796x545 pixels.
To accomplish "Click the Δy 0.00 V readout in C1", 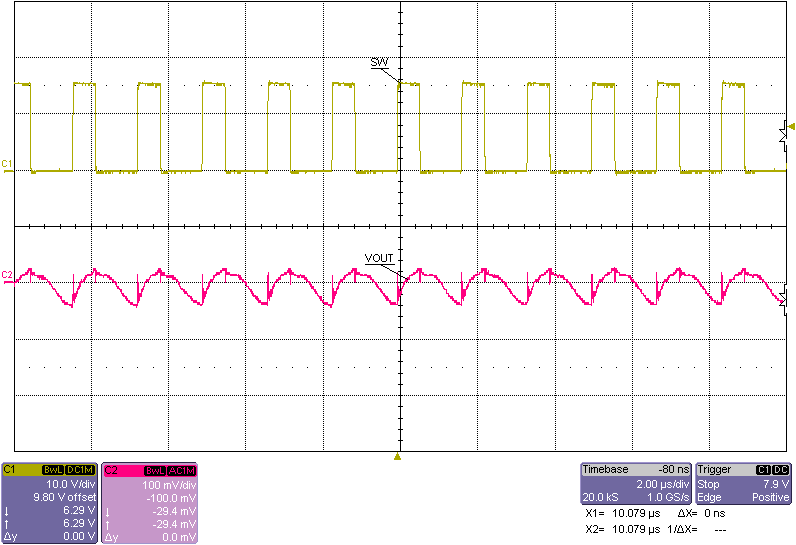I will click(x=50, y=536).
